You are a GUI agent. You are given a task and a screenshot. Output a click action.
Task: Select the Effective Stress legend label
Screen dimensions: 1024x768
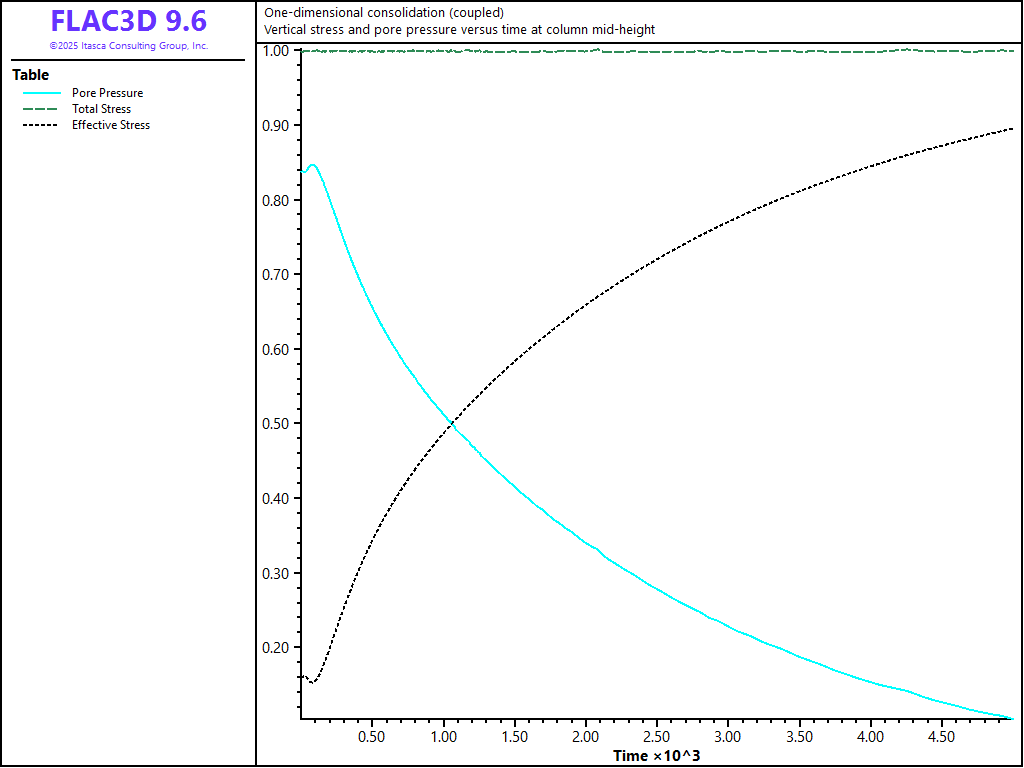pyautogui.click(x=110, y=125)
